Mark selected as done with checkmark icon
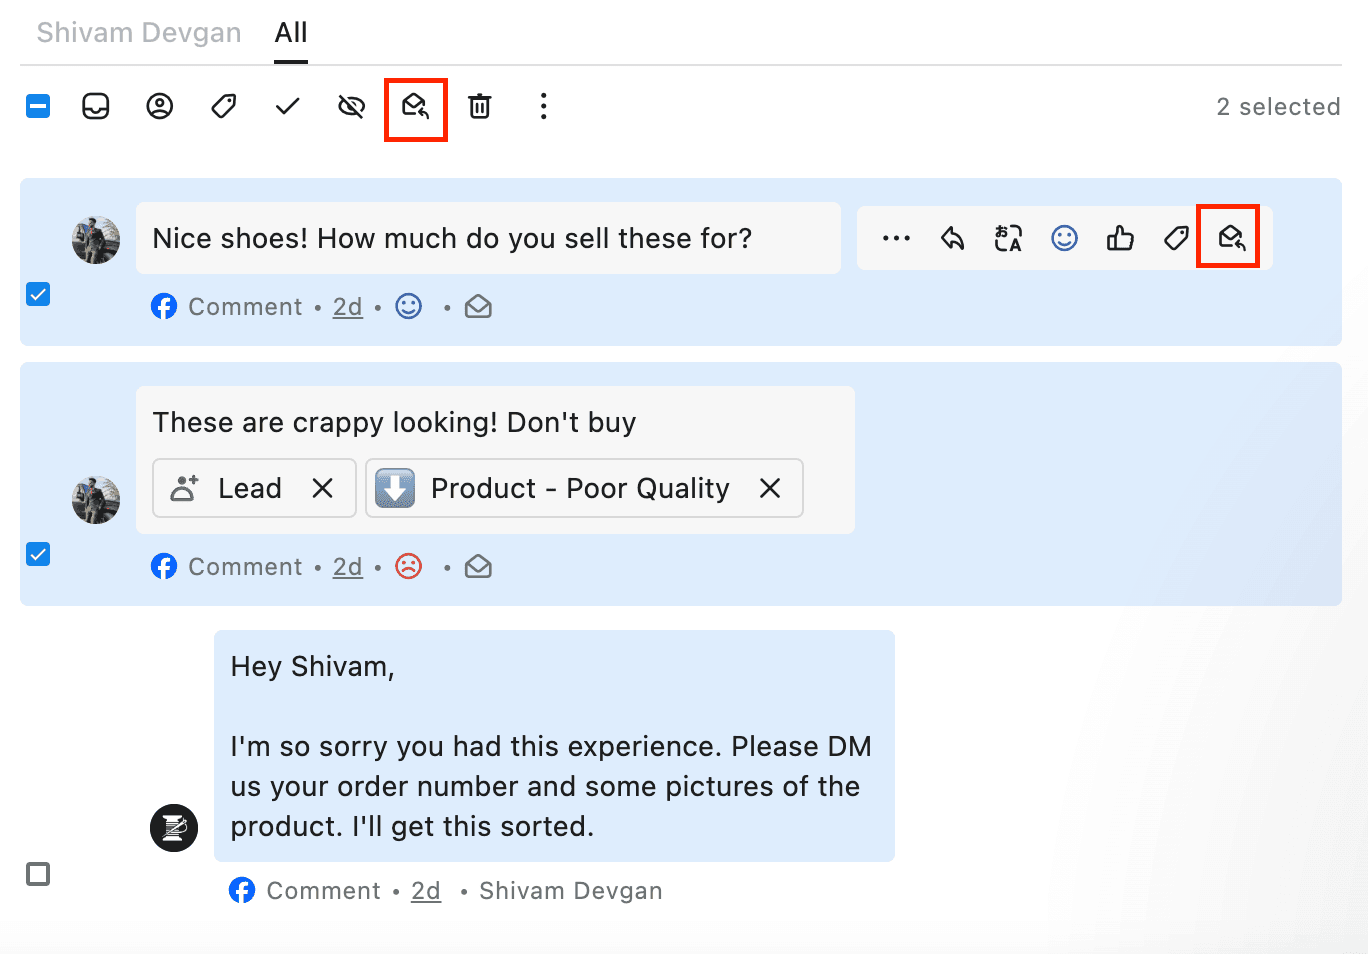1368x954 pixels. (x=288, y=106)
